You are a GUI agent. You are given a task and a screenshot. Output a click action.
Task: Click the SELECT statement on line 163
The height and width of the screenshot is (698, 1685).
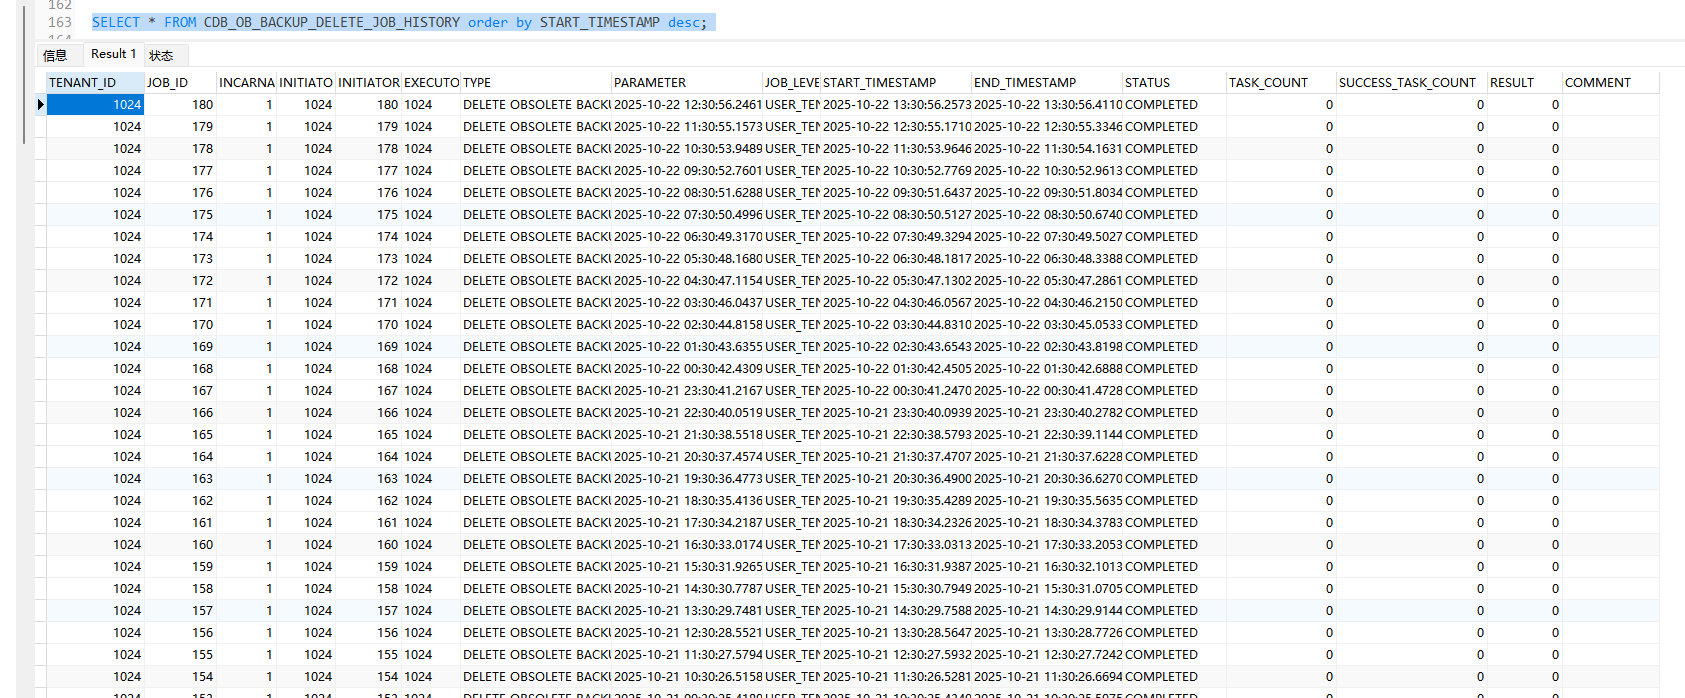[400, 22]
